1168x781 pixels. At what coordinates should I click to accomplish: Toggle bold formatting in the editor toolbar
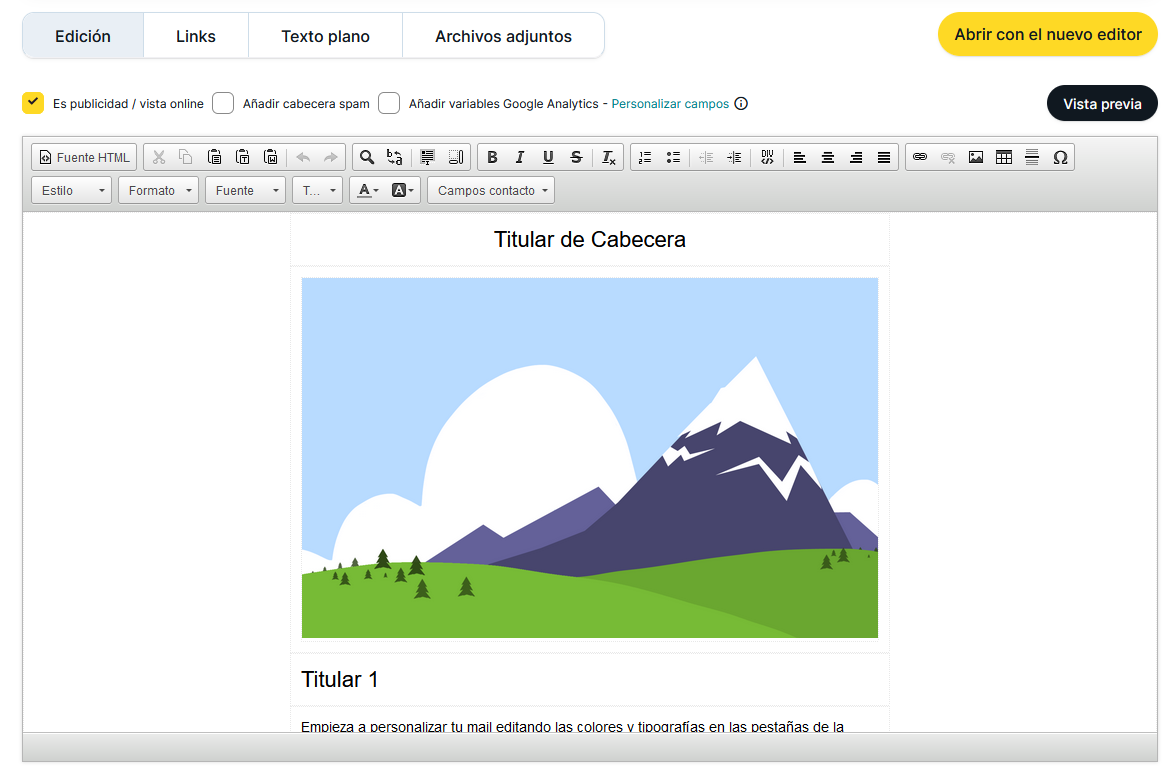pyautogui.click(x=492, y=157)
